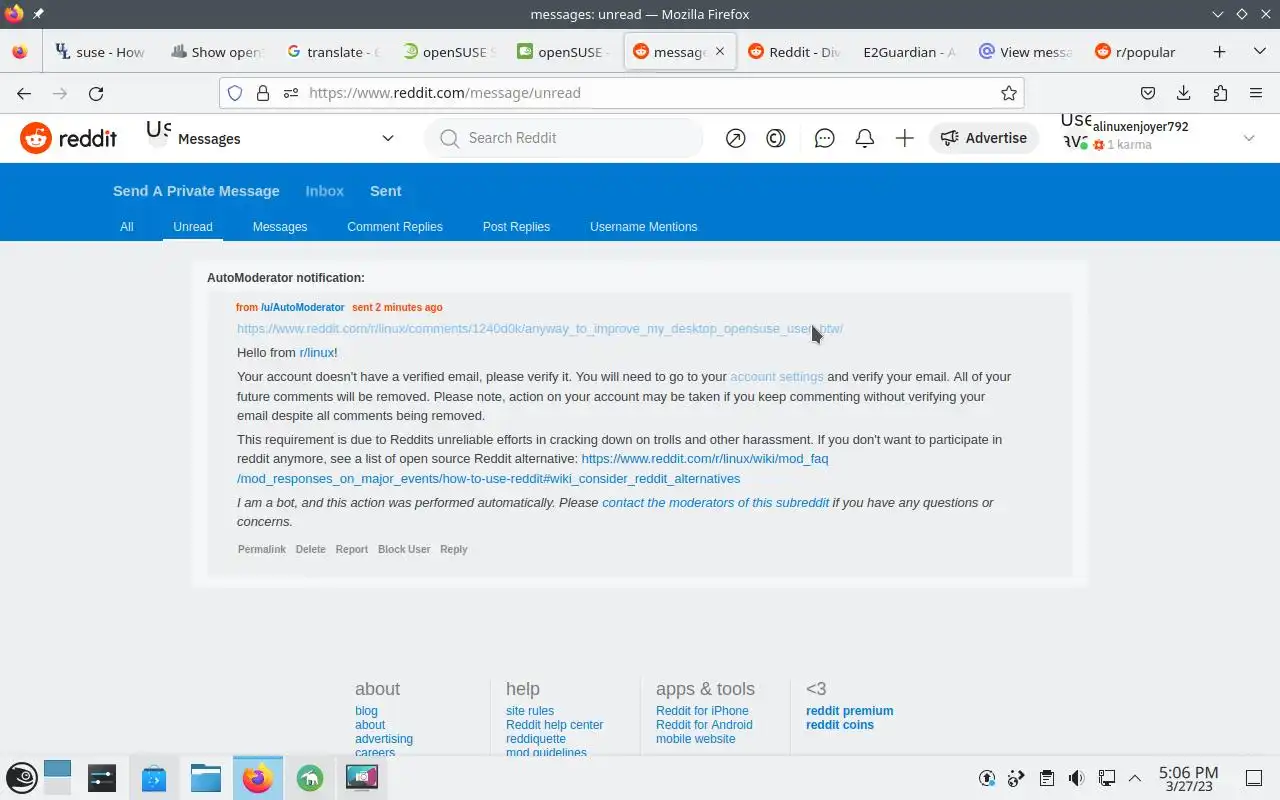Open site permissions icon in address bar
The image size is (1280, 800).
[x=291, y=93]
